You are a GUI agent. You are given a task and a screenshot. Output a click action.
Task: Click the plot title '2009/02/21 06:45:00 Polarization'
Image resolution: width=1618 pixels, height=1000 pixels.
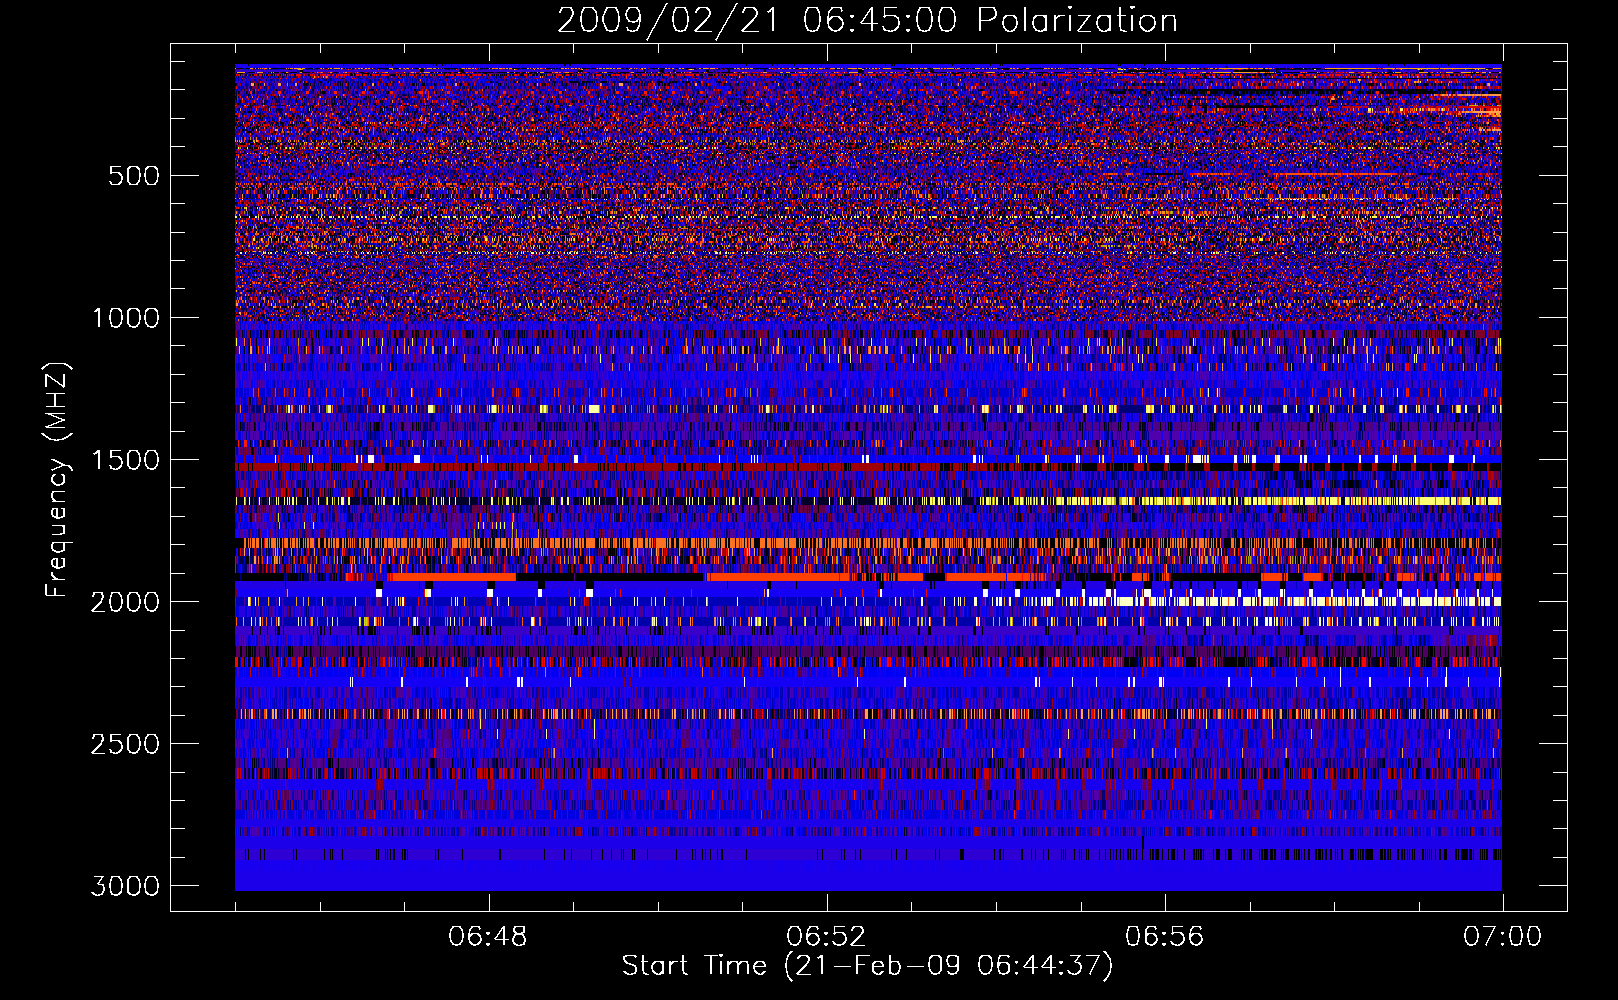point(867,21)
